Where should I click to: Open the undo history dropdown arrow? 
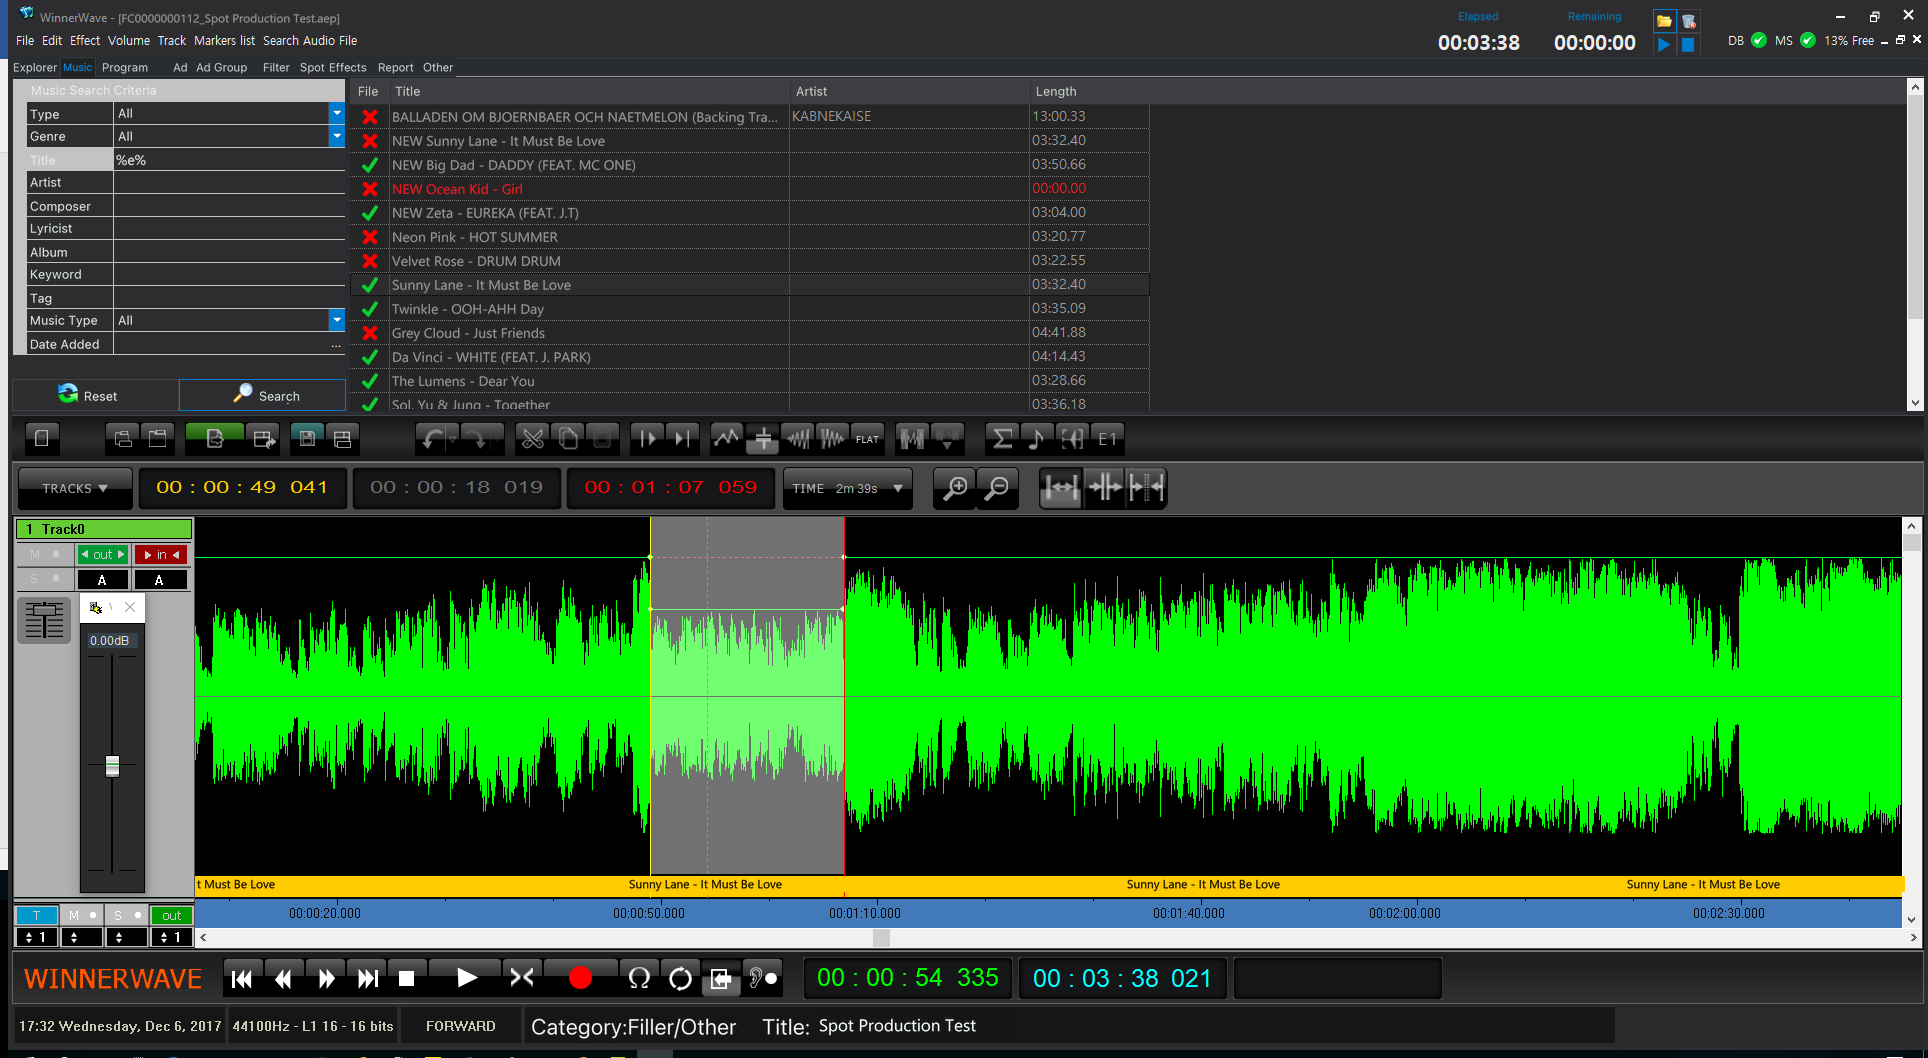click(453, 438)
